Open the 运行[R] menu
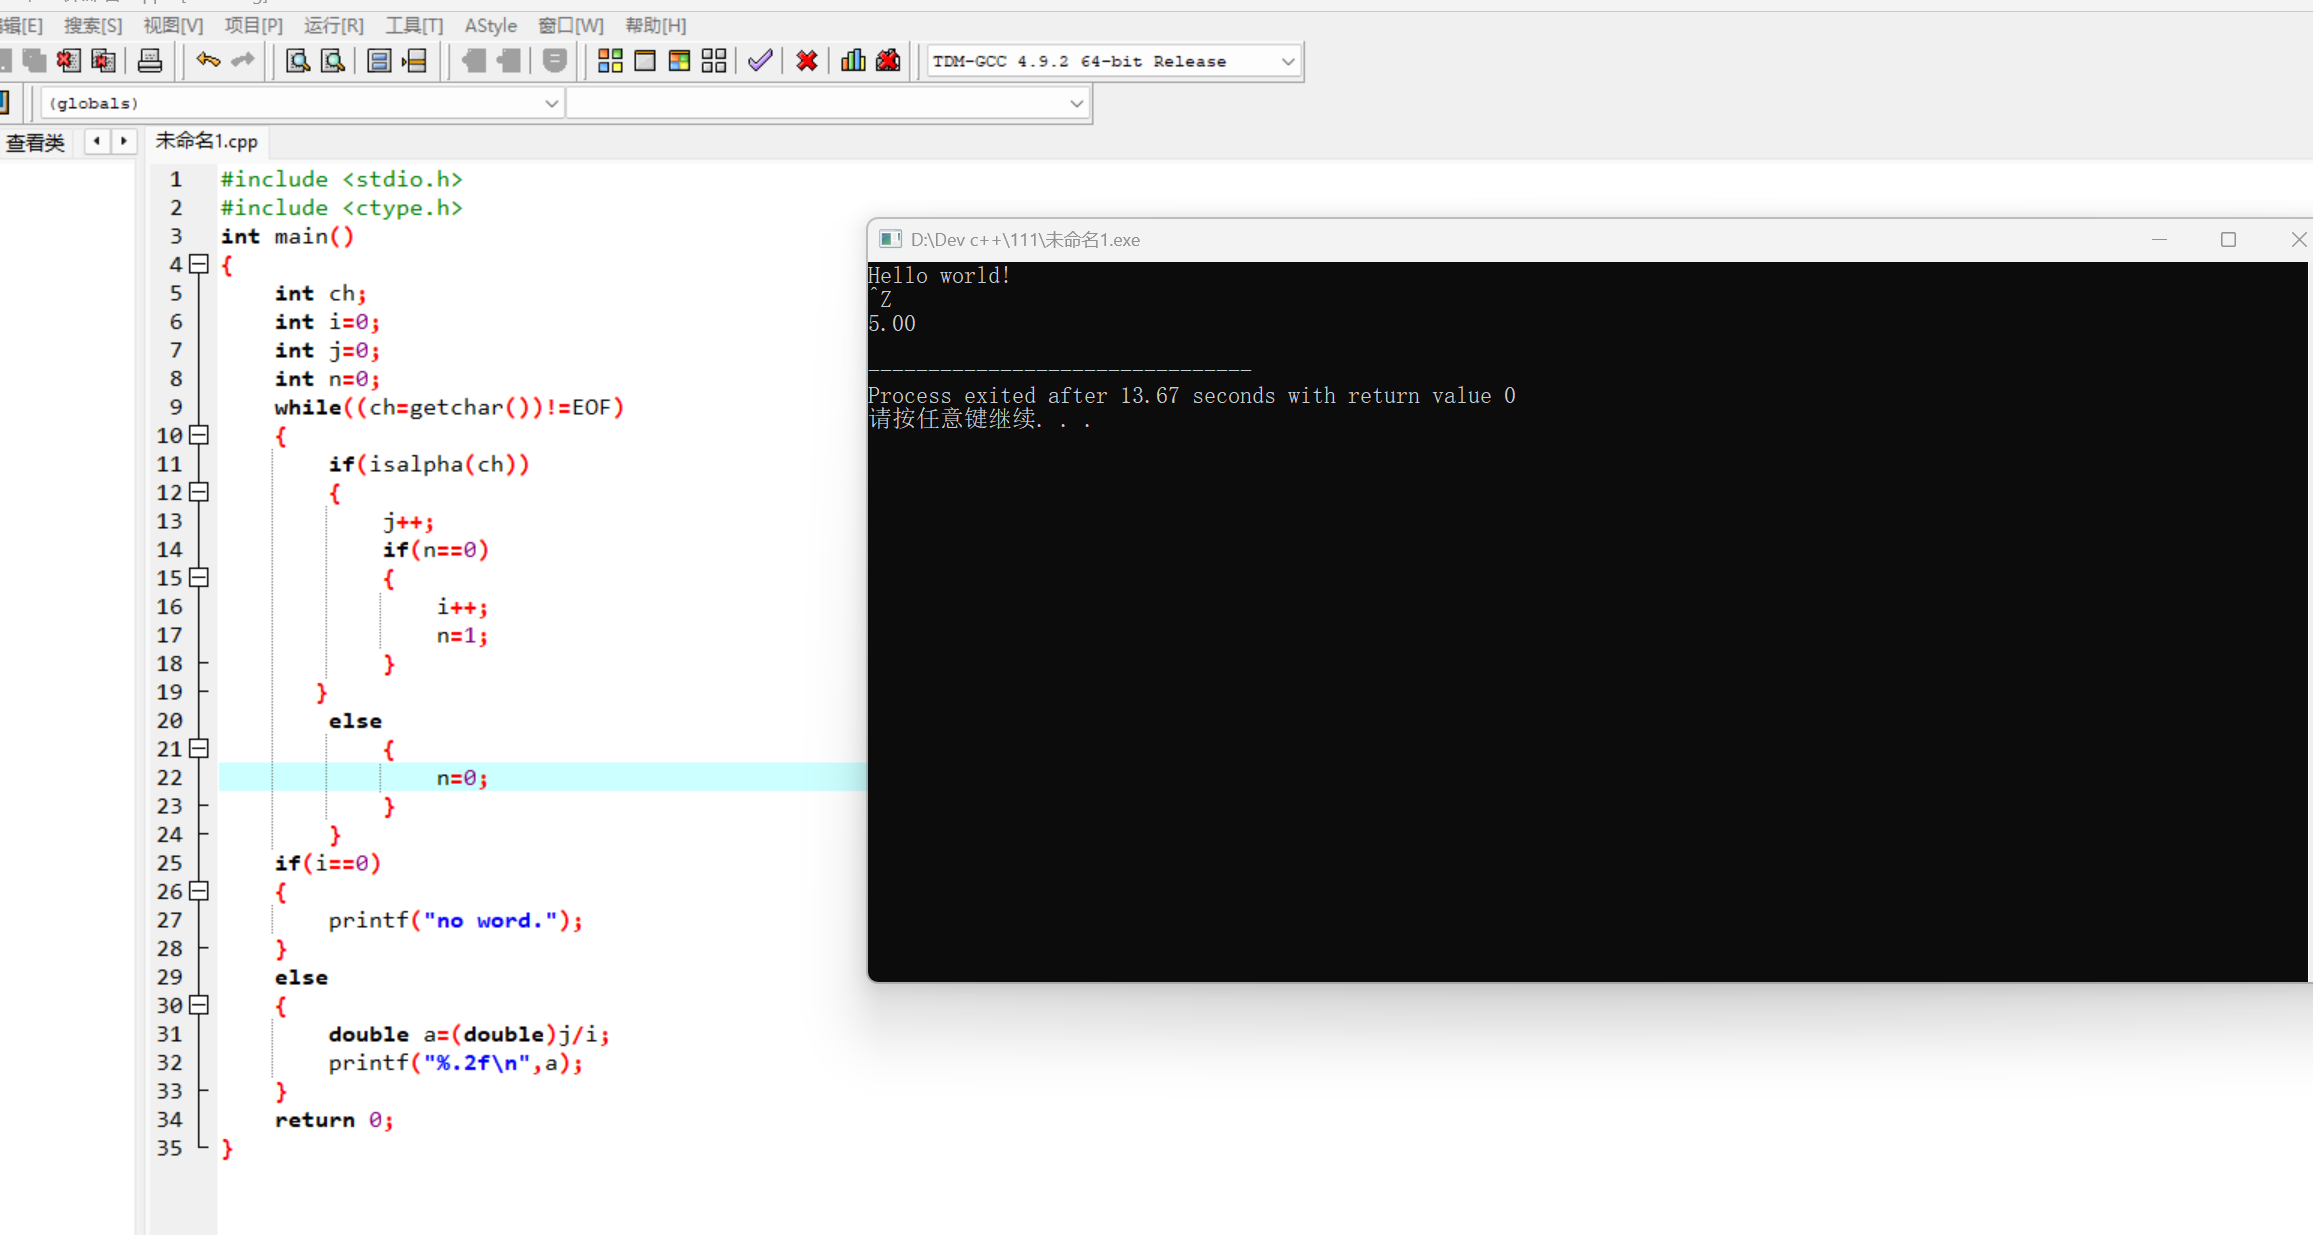Screen dimensions: 2313x1235 click(x=334, y=25)
